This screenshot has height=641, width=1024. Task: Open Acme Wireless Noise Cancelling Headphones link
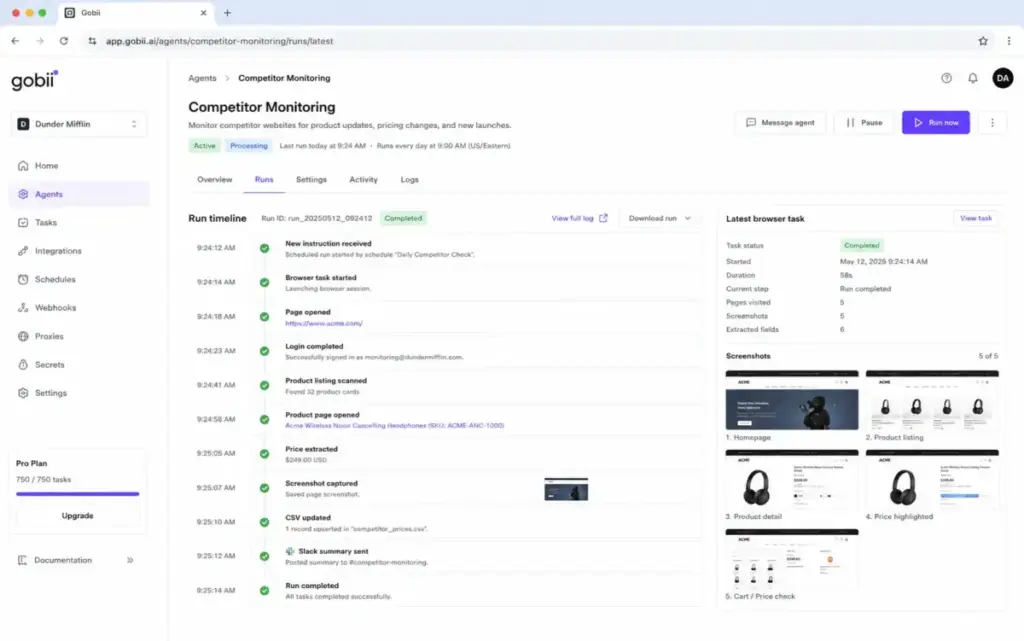coord(394,426)
